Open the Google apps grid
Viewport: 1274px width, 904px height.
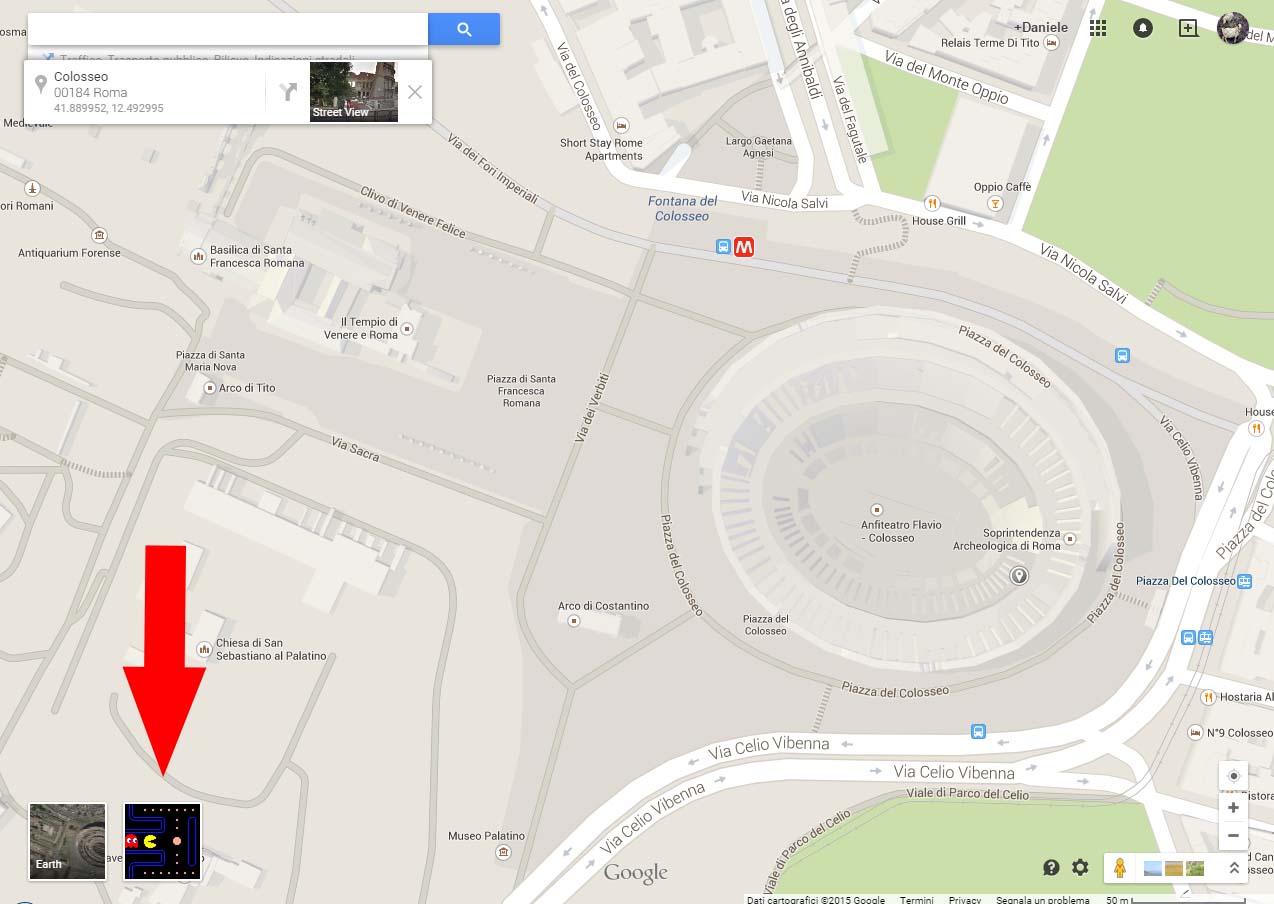pyautogui.click(x=1098, y=28)
